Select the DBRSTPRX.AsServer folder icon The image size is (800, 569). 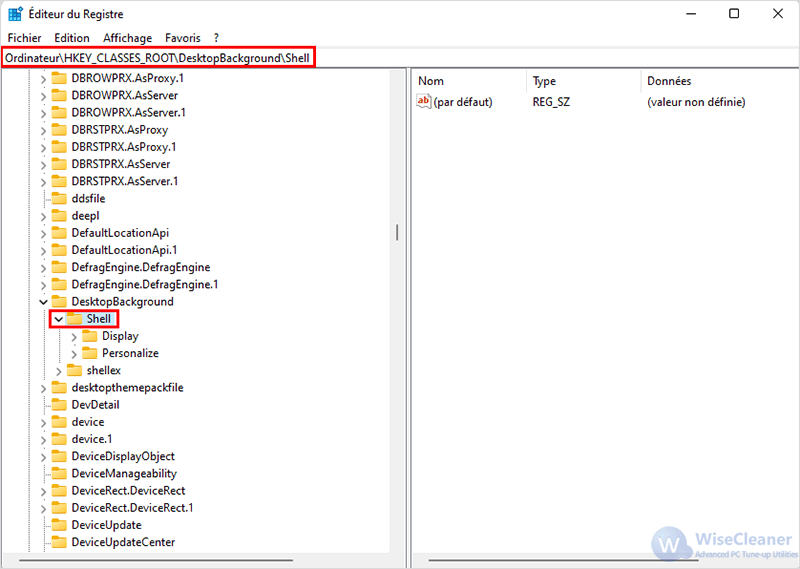[x=59, y=164]
